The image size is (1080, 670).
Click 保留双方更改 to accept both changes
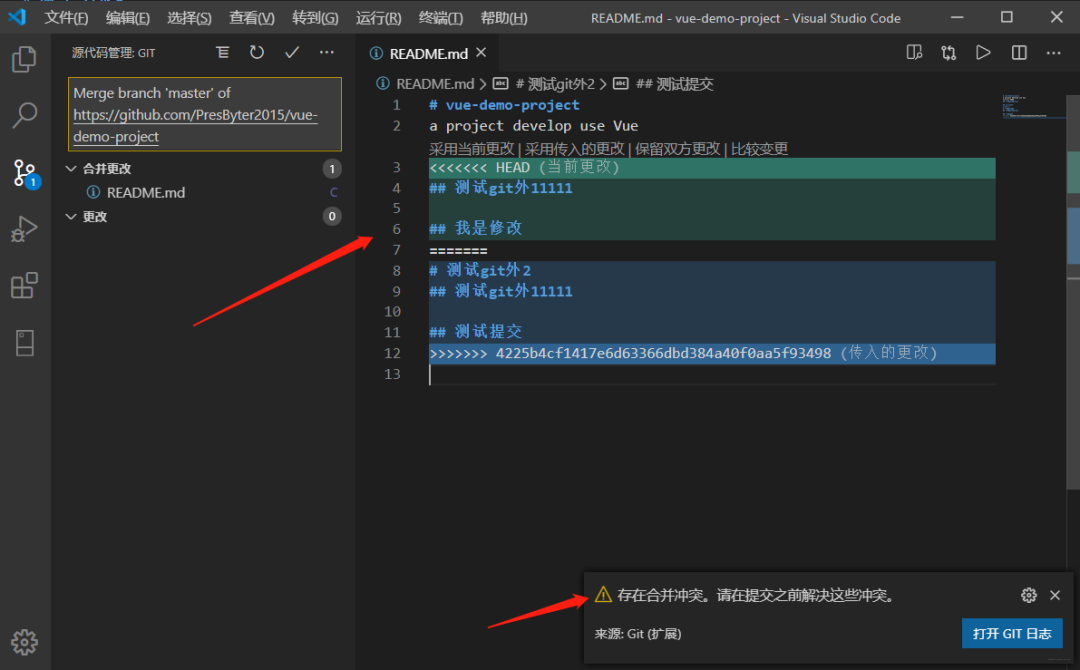(677, 149)
